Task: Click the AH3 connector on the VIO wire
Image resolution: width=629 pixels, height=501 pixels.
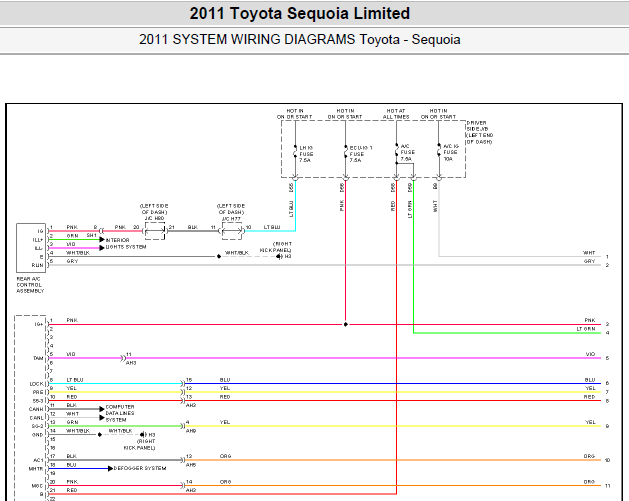Action: click(x=124, y=358)
